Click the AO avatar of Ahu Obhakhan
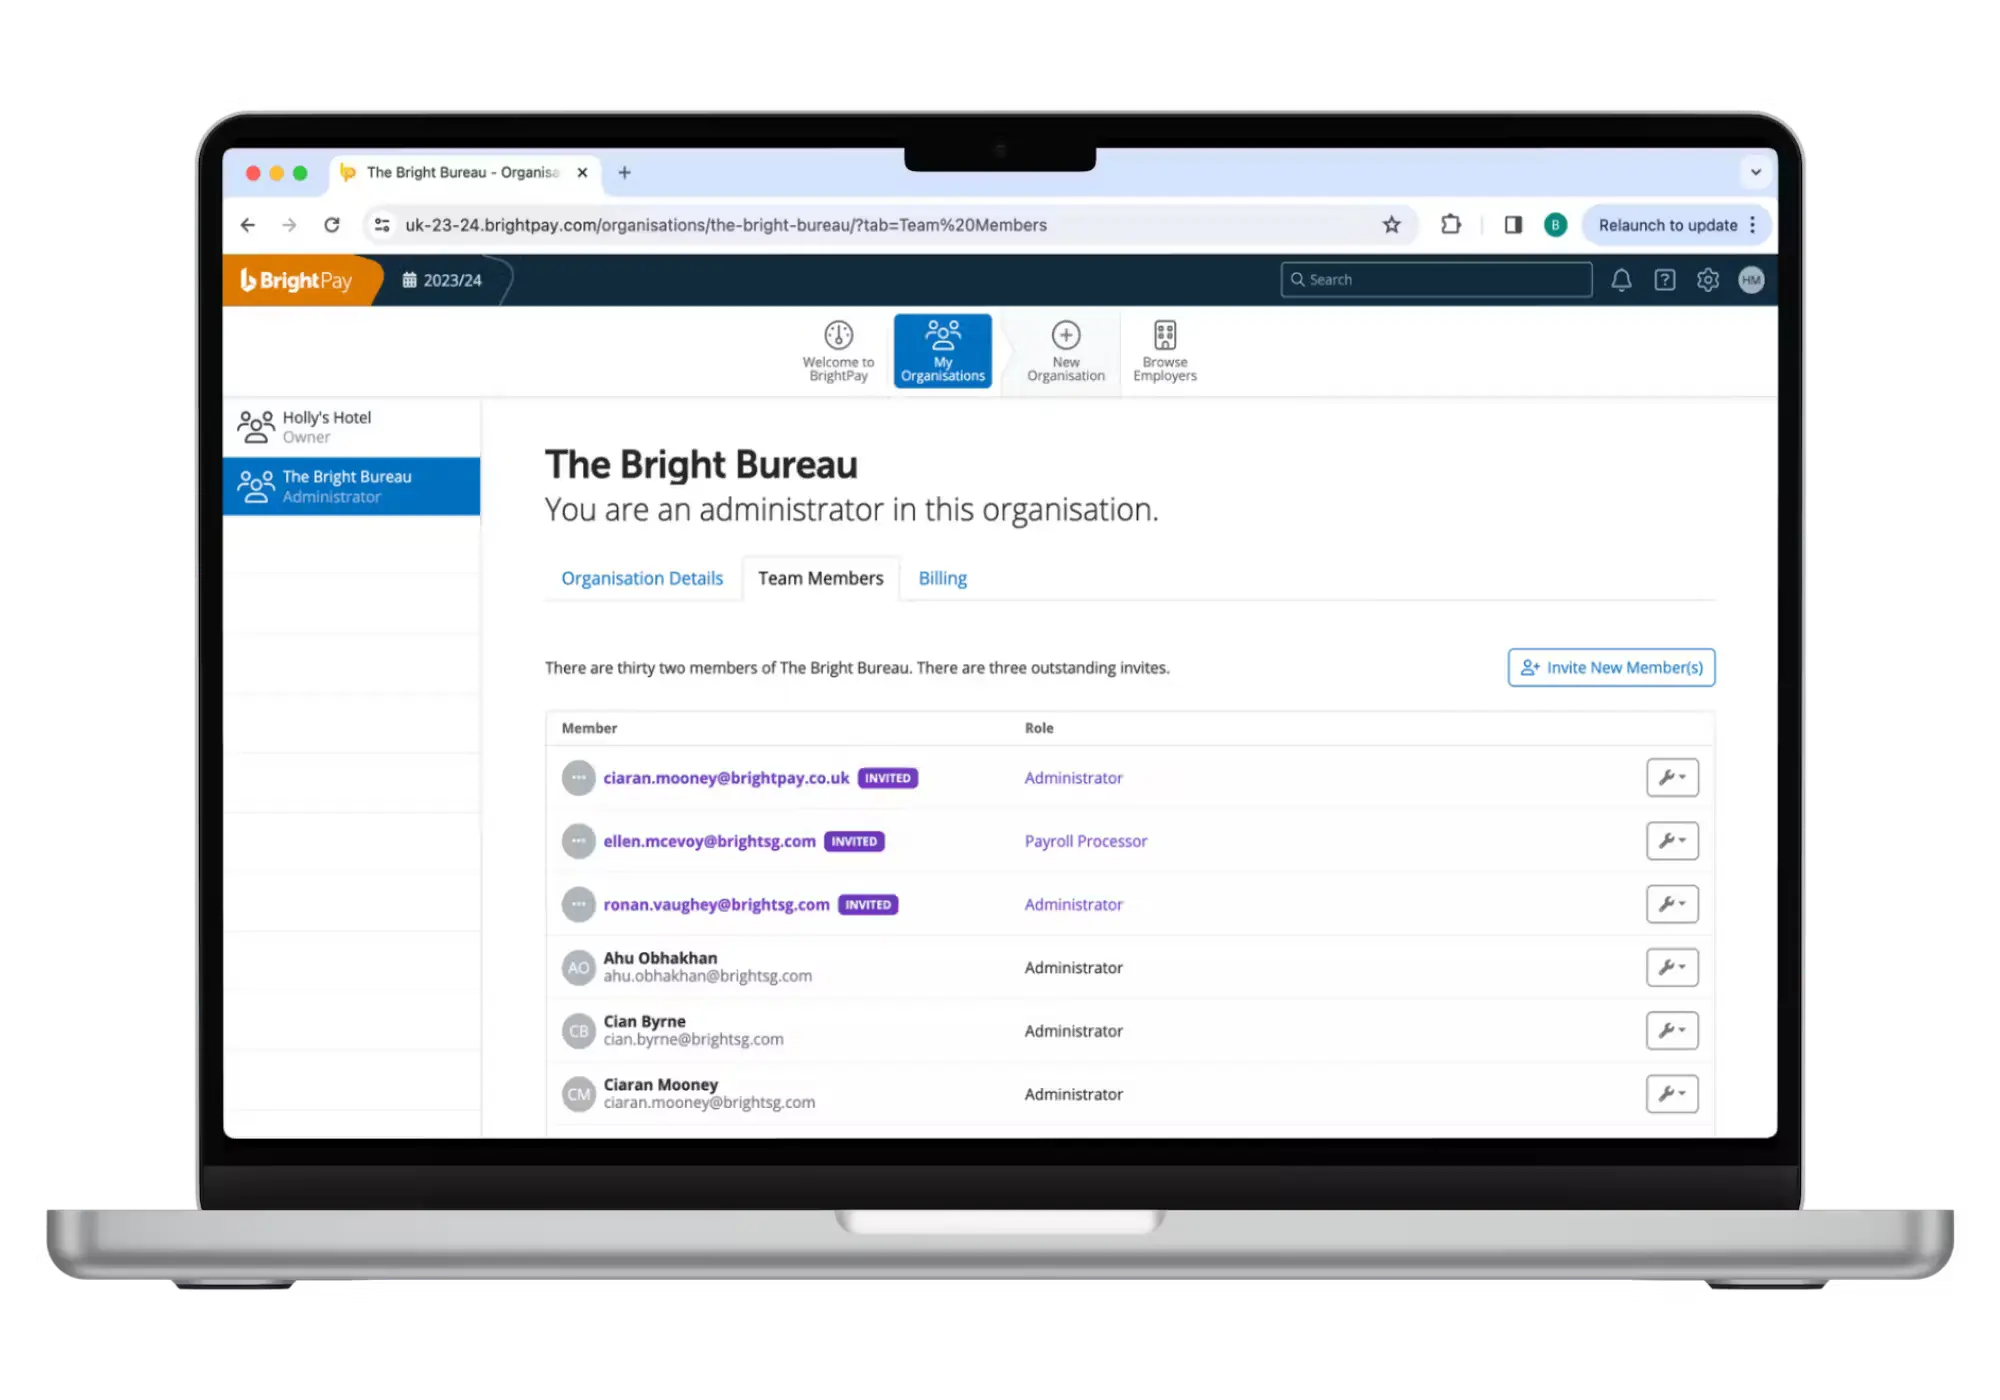The width and height of the screenshot is (2000, 1400). click(578, 968)
